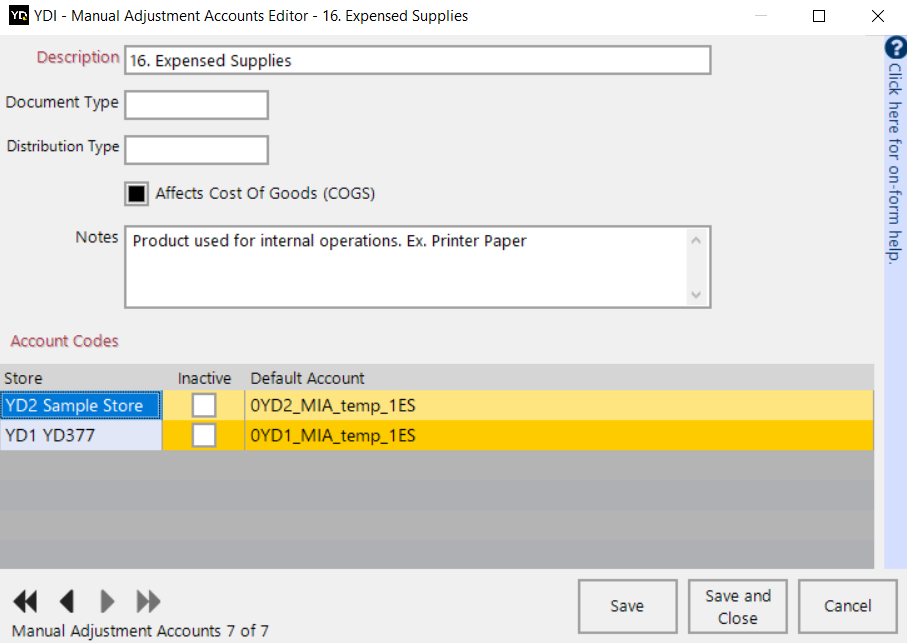Mark YD2 Sample Store as inactive
This screenshot has width=907, height=643.
(x=204, y=405)
